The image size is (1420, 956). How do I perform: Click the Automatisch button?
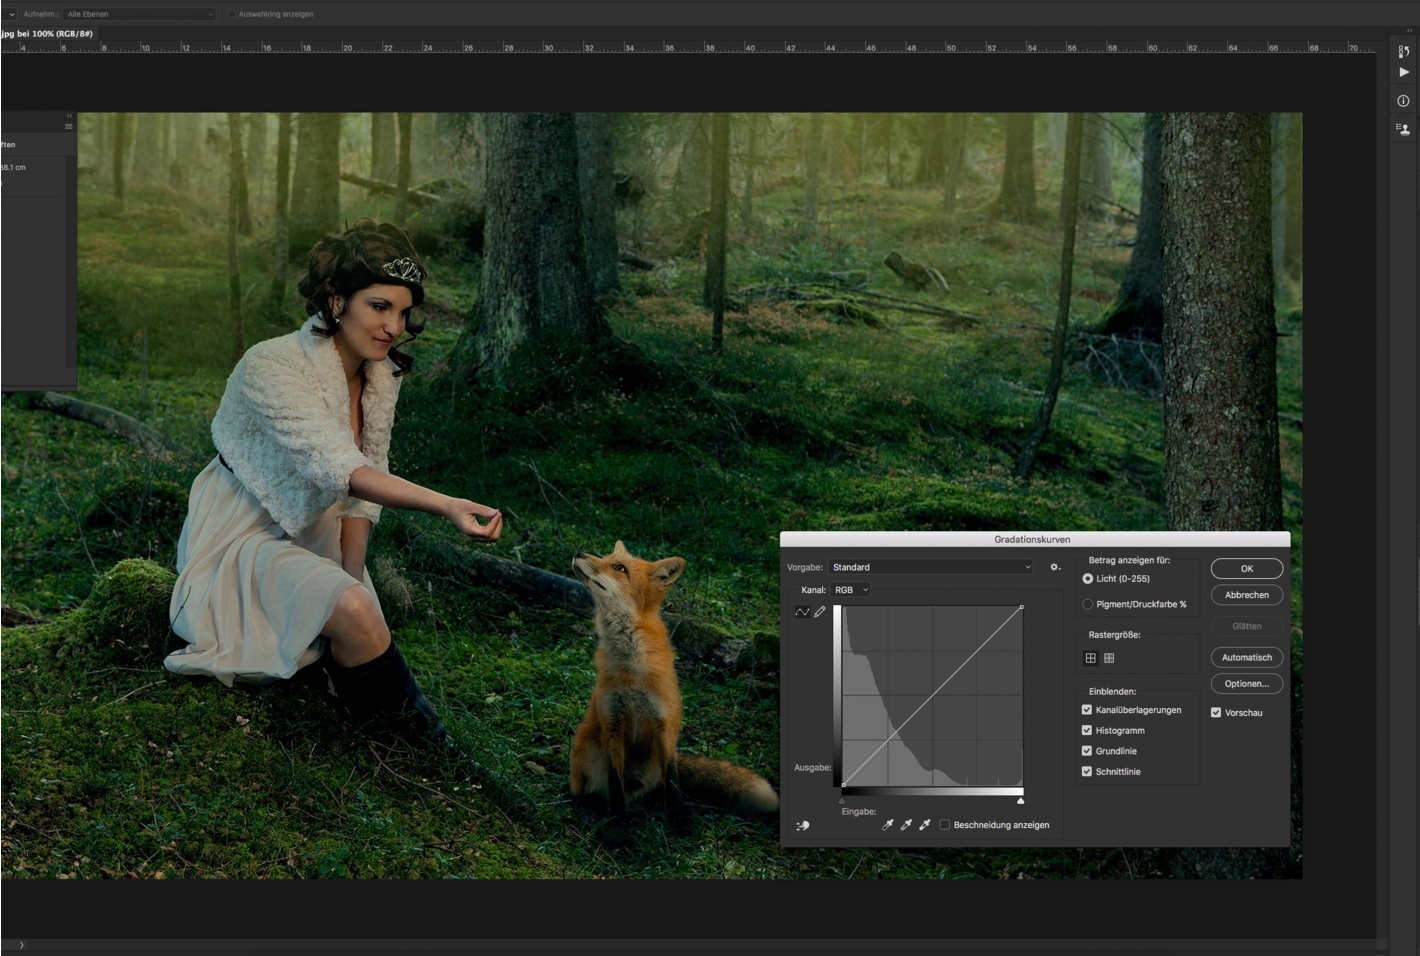click(1246, 658)
